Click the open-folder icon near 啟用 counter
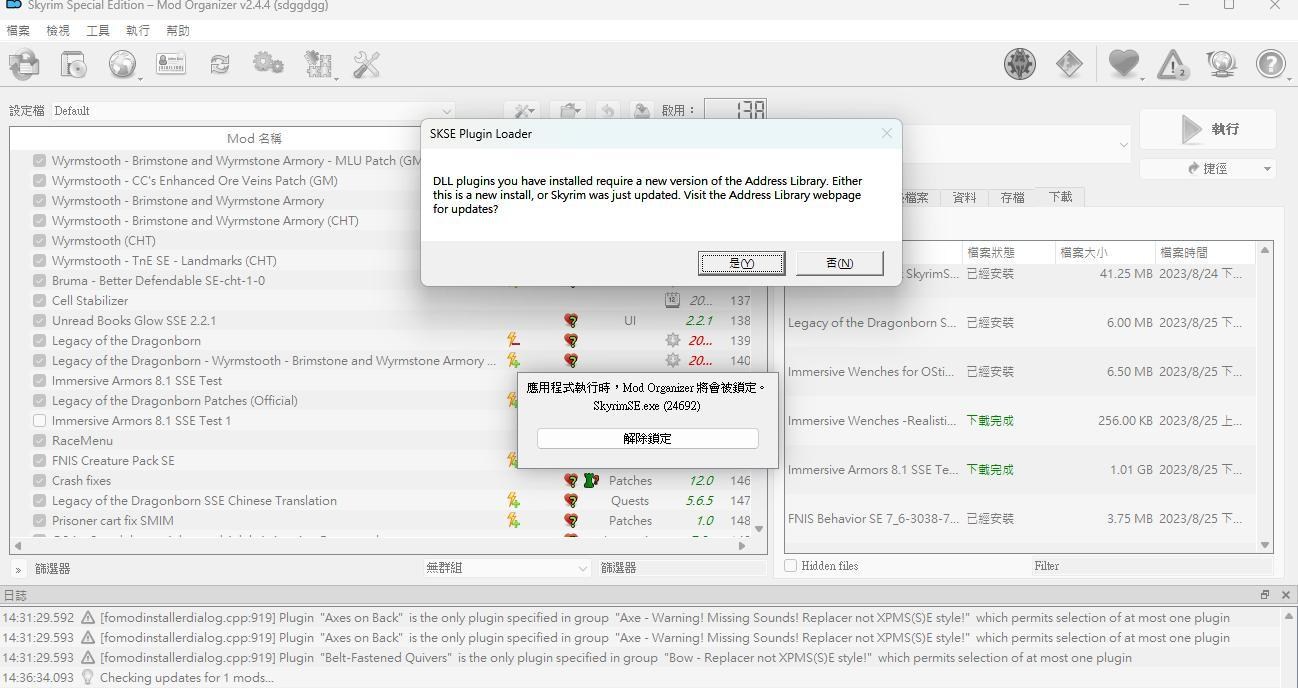Screen dimensions: 1298x688 tap(569, 111)
